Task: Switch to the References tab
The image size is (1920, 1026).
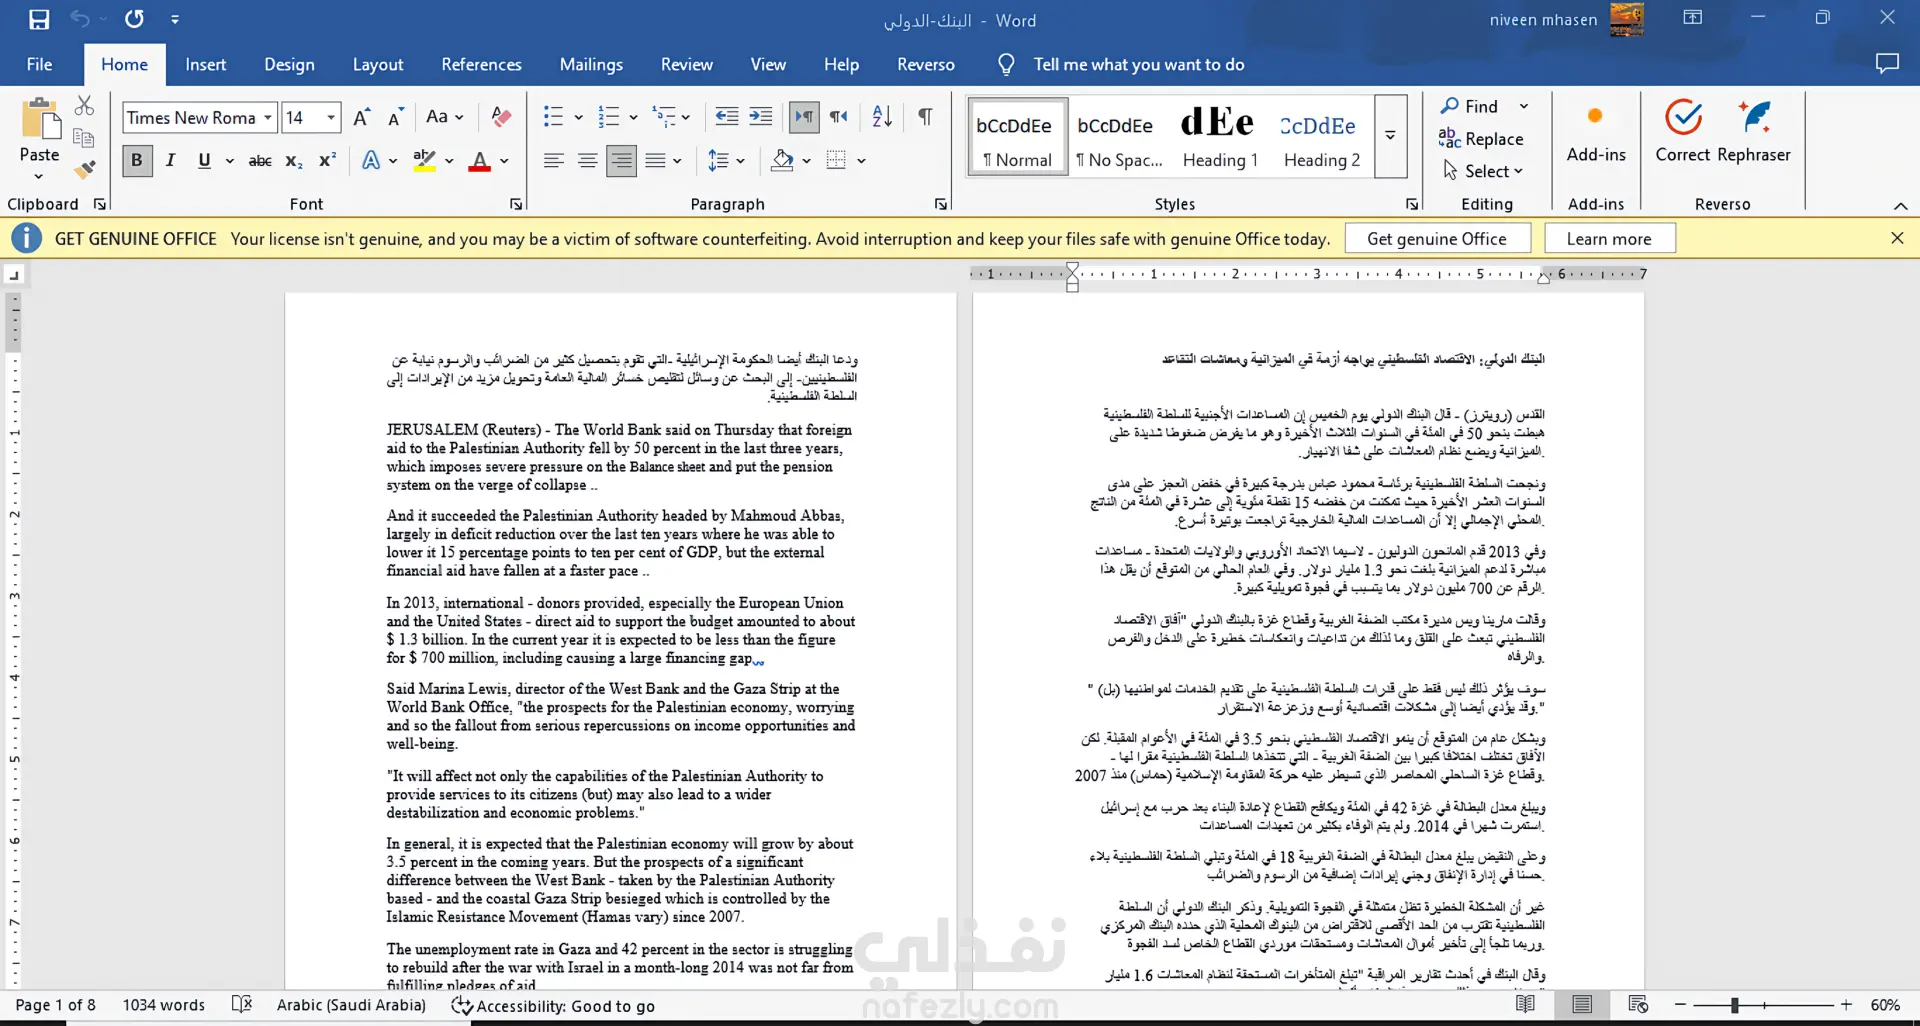Action: [481, 64]
